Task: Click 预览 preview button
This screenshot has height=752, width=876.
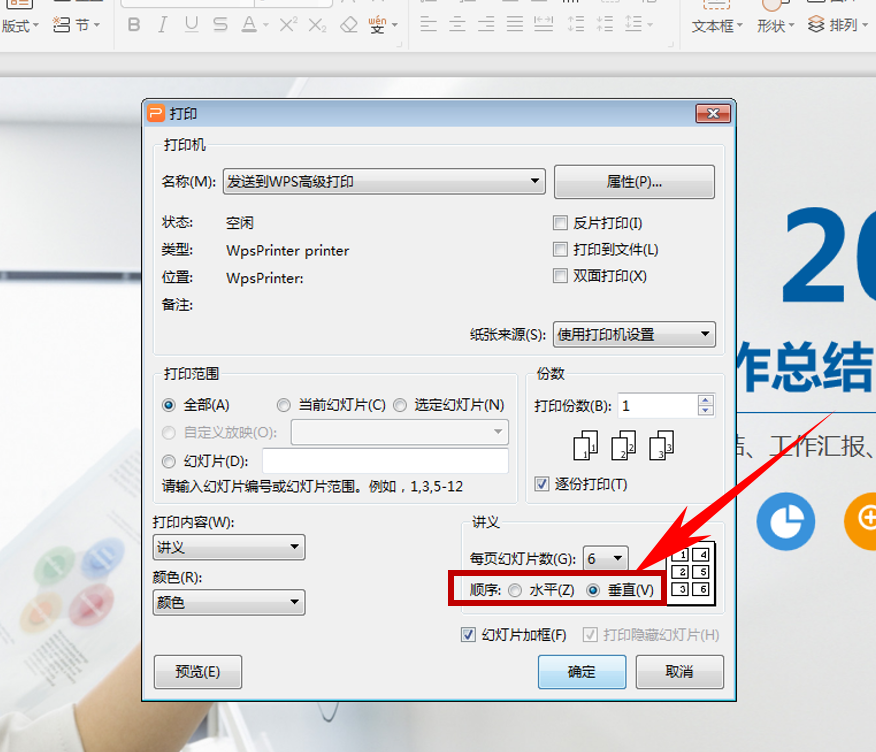Action: 198,672
